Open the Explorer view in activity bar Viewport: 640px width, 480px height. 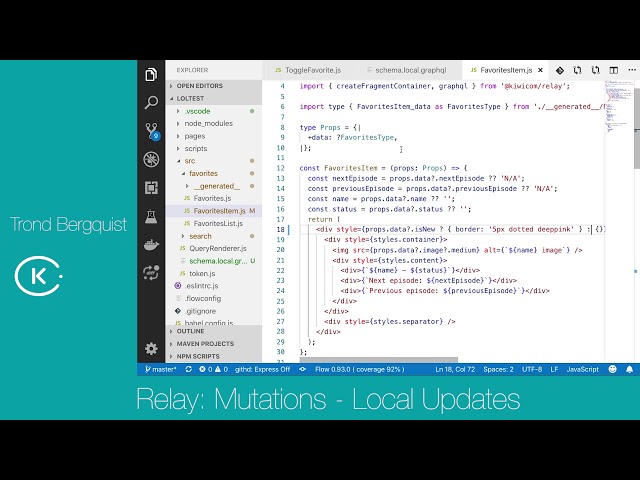point(151,75)
